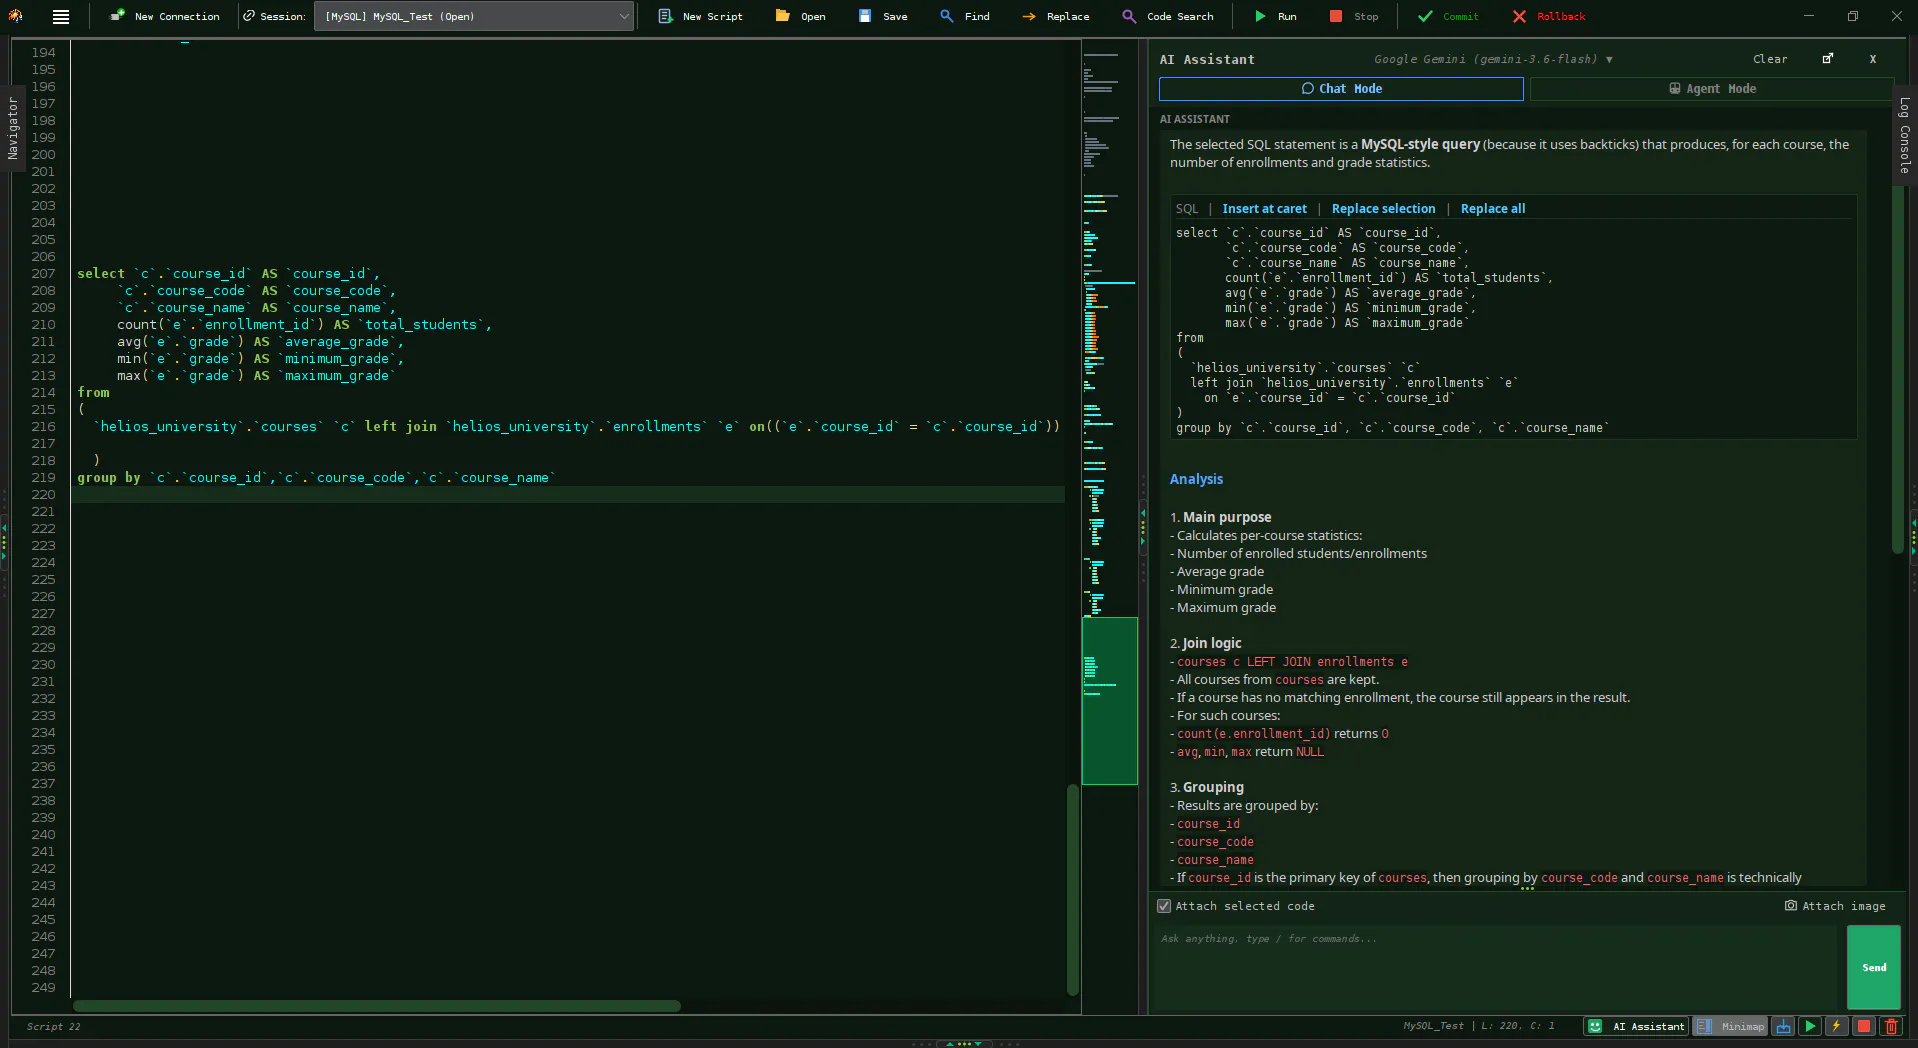Click the minimap highlighted viewport region

pos(1110,701)
